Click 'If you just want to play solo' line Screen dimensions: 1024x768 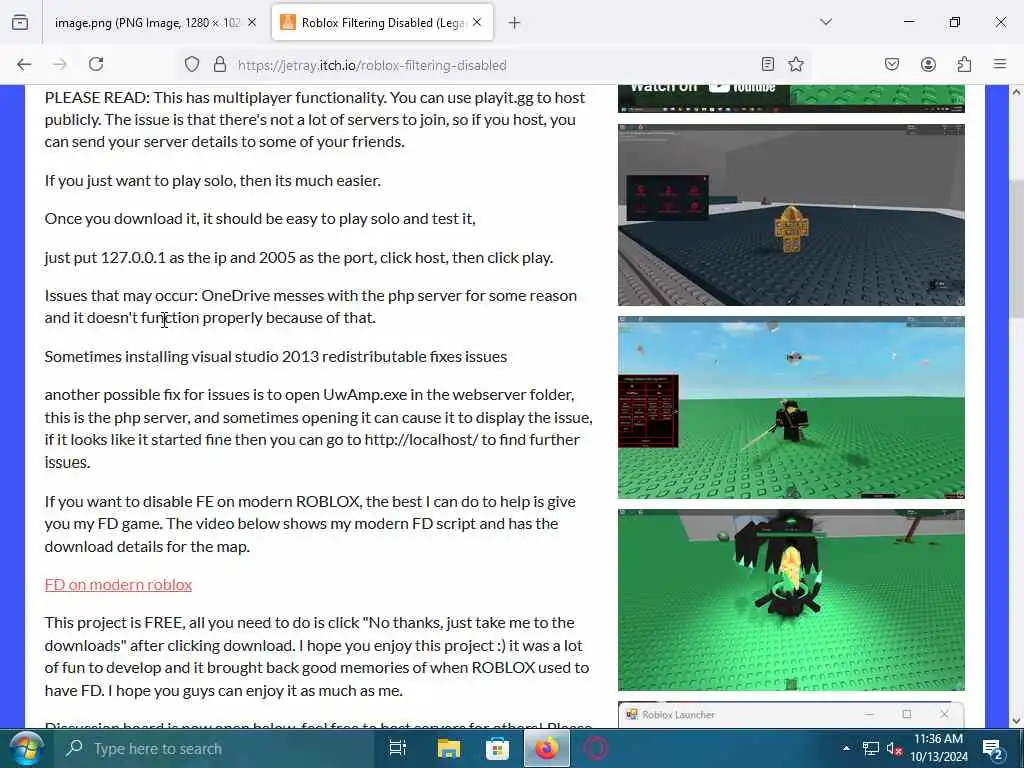[212, 180]
